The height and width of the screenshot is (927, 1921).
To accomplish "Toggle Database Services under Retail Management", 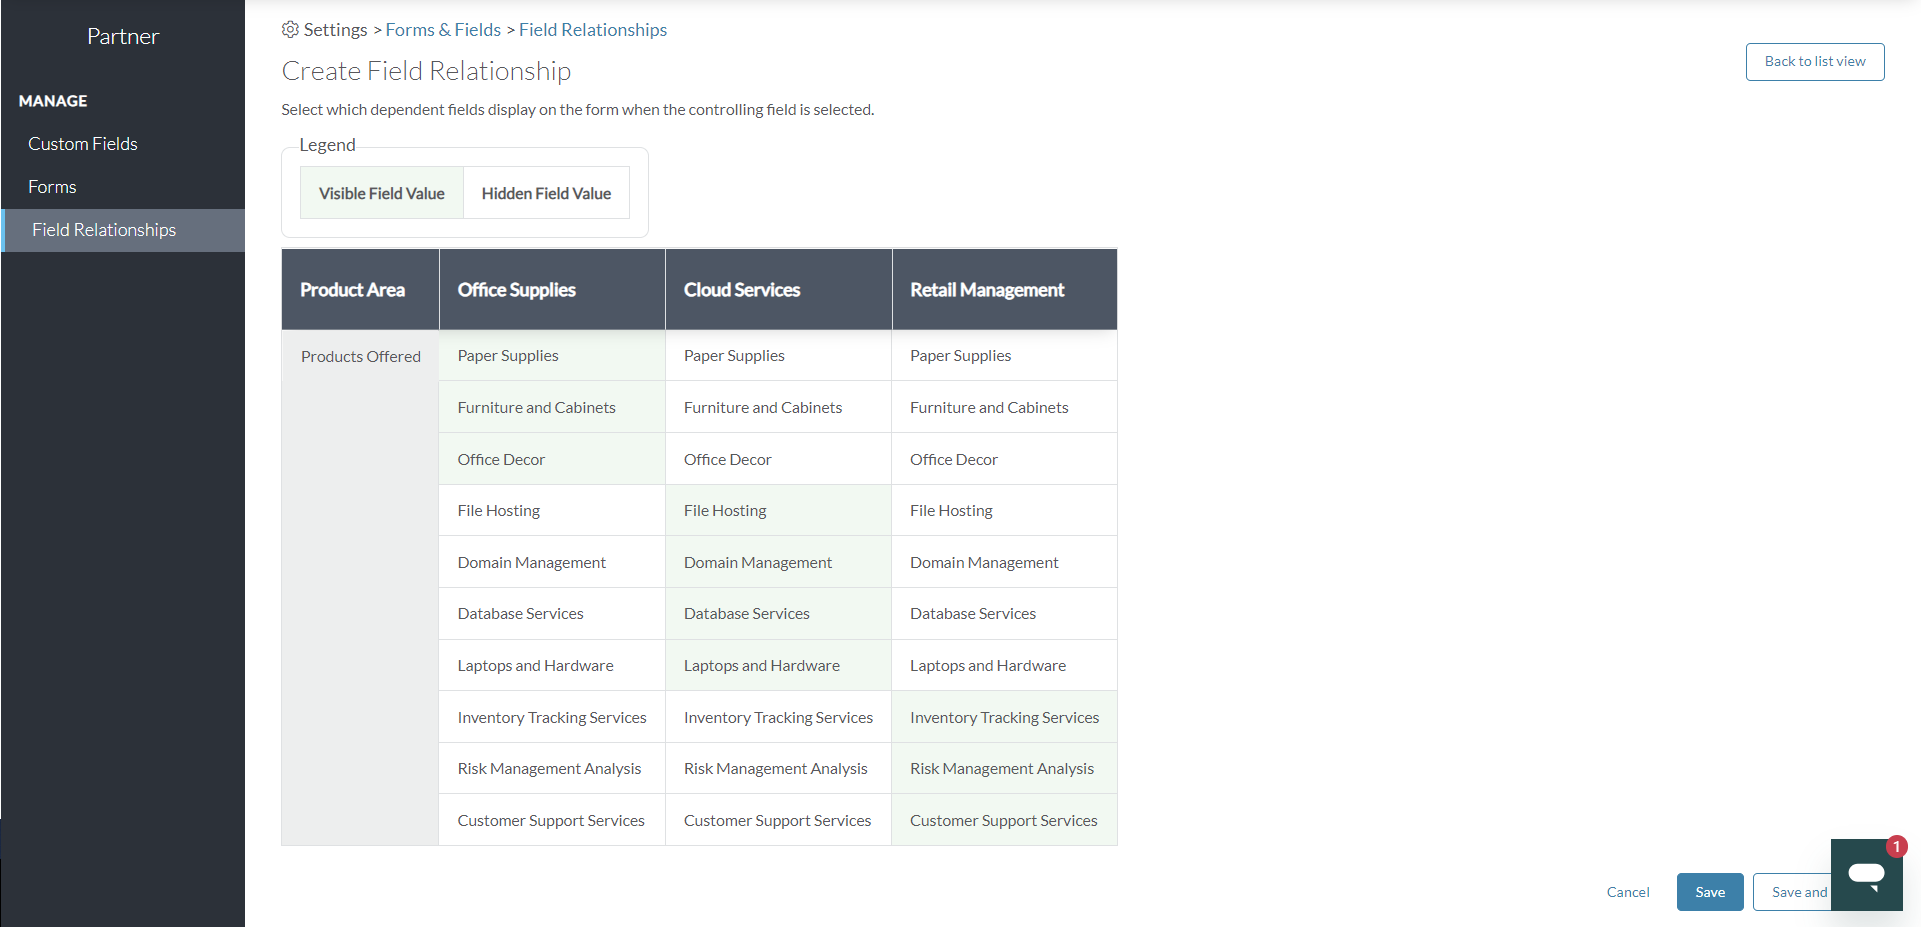I will (1003, 613).
